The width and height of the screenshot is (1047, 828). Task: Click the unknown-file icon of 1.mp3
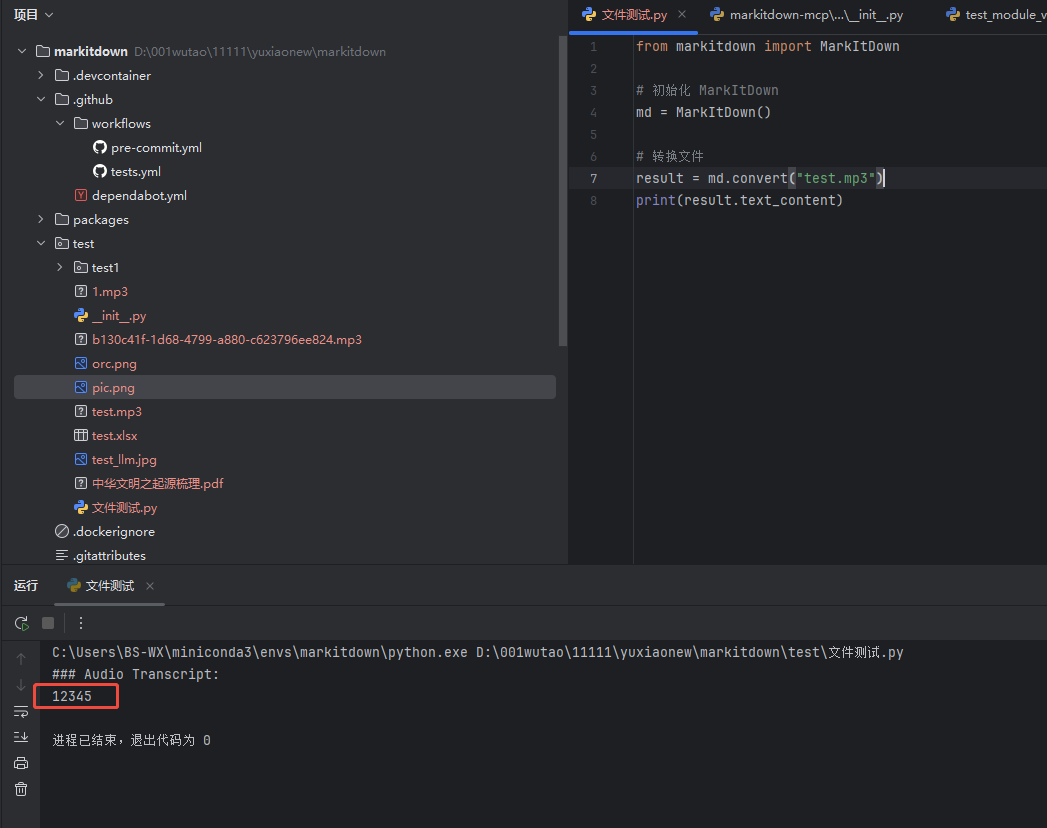81,292
